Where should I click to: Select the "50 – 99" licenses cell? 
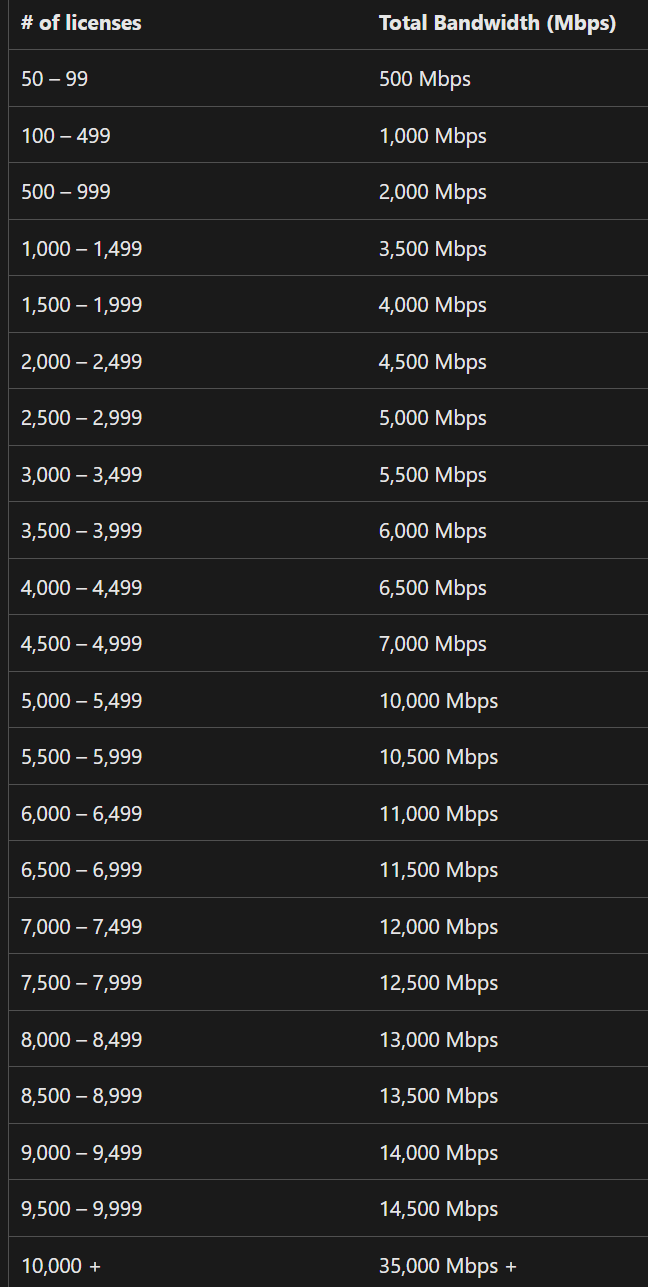click(55, 79)
